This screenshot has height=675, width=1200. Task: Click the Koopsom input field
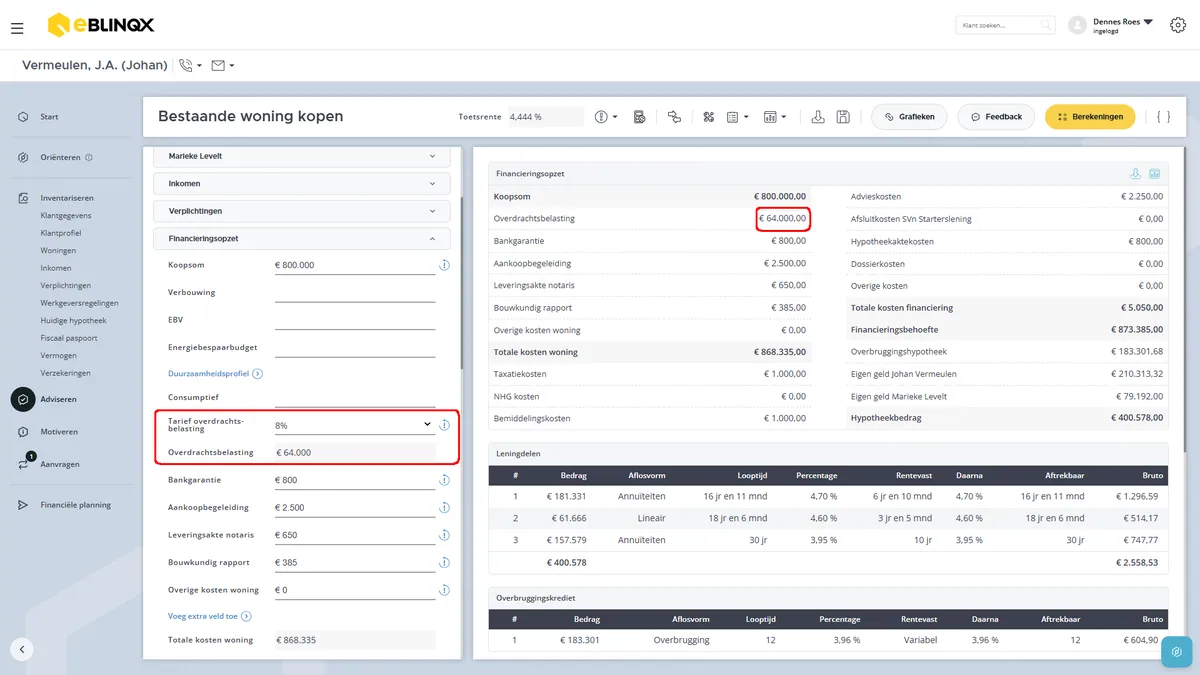tap(354, 265)
